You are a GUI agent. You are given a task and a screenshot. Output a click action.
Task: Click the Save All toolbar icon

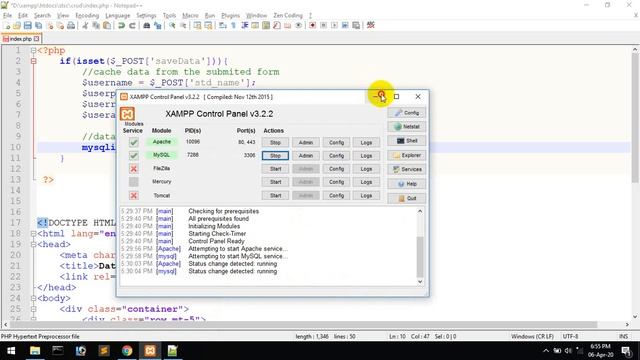tap(39, 25)
